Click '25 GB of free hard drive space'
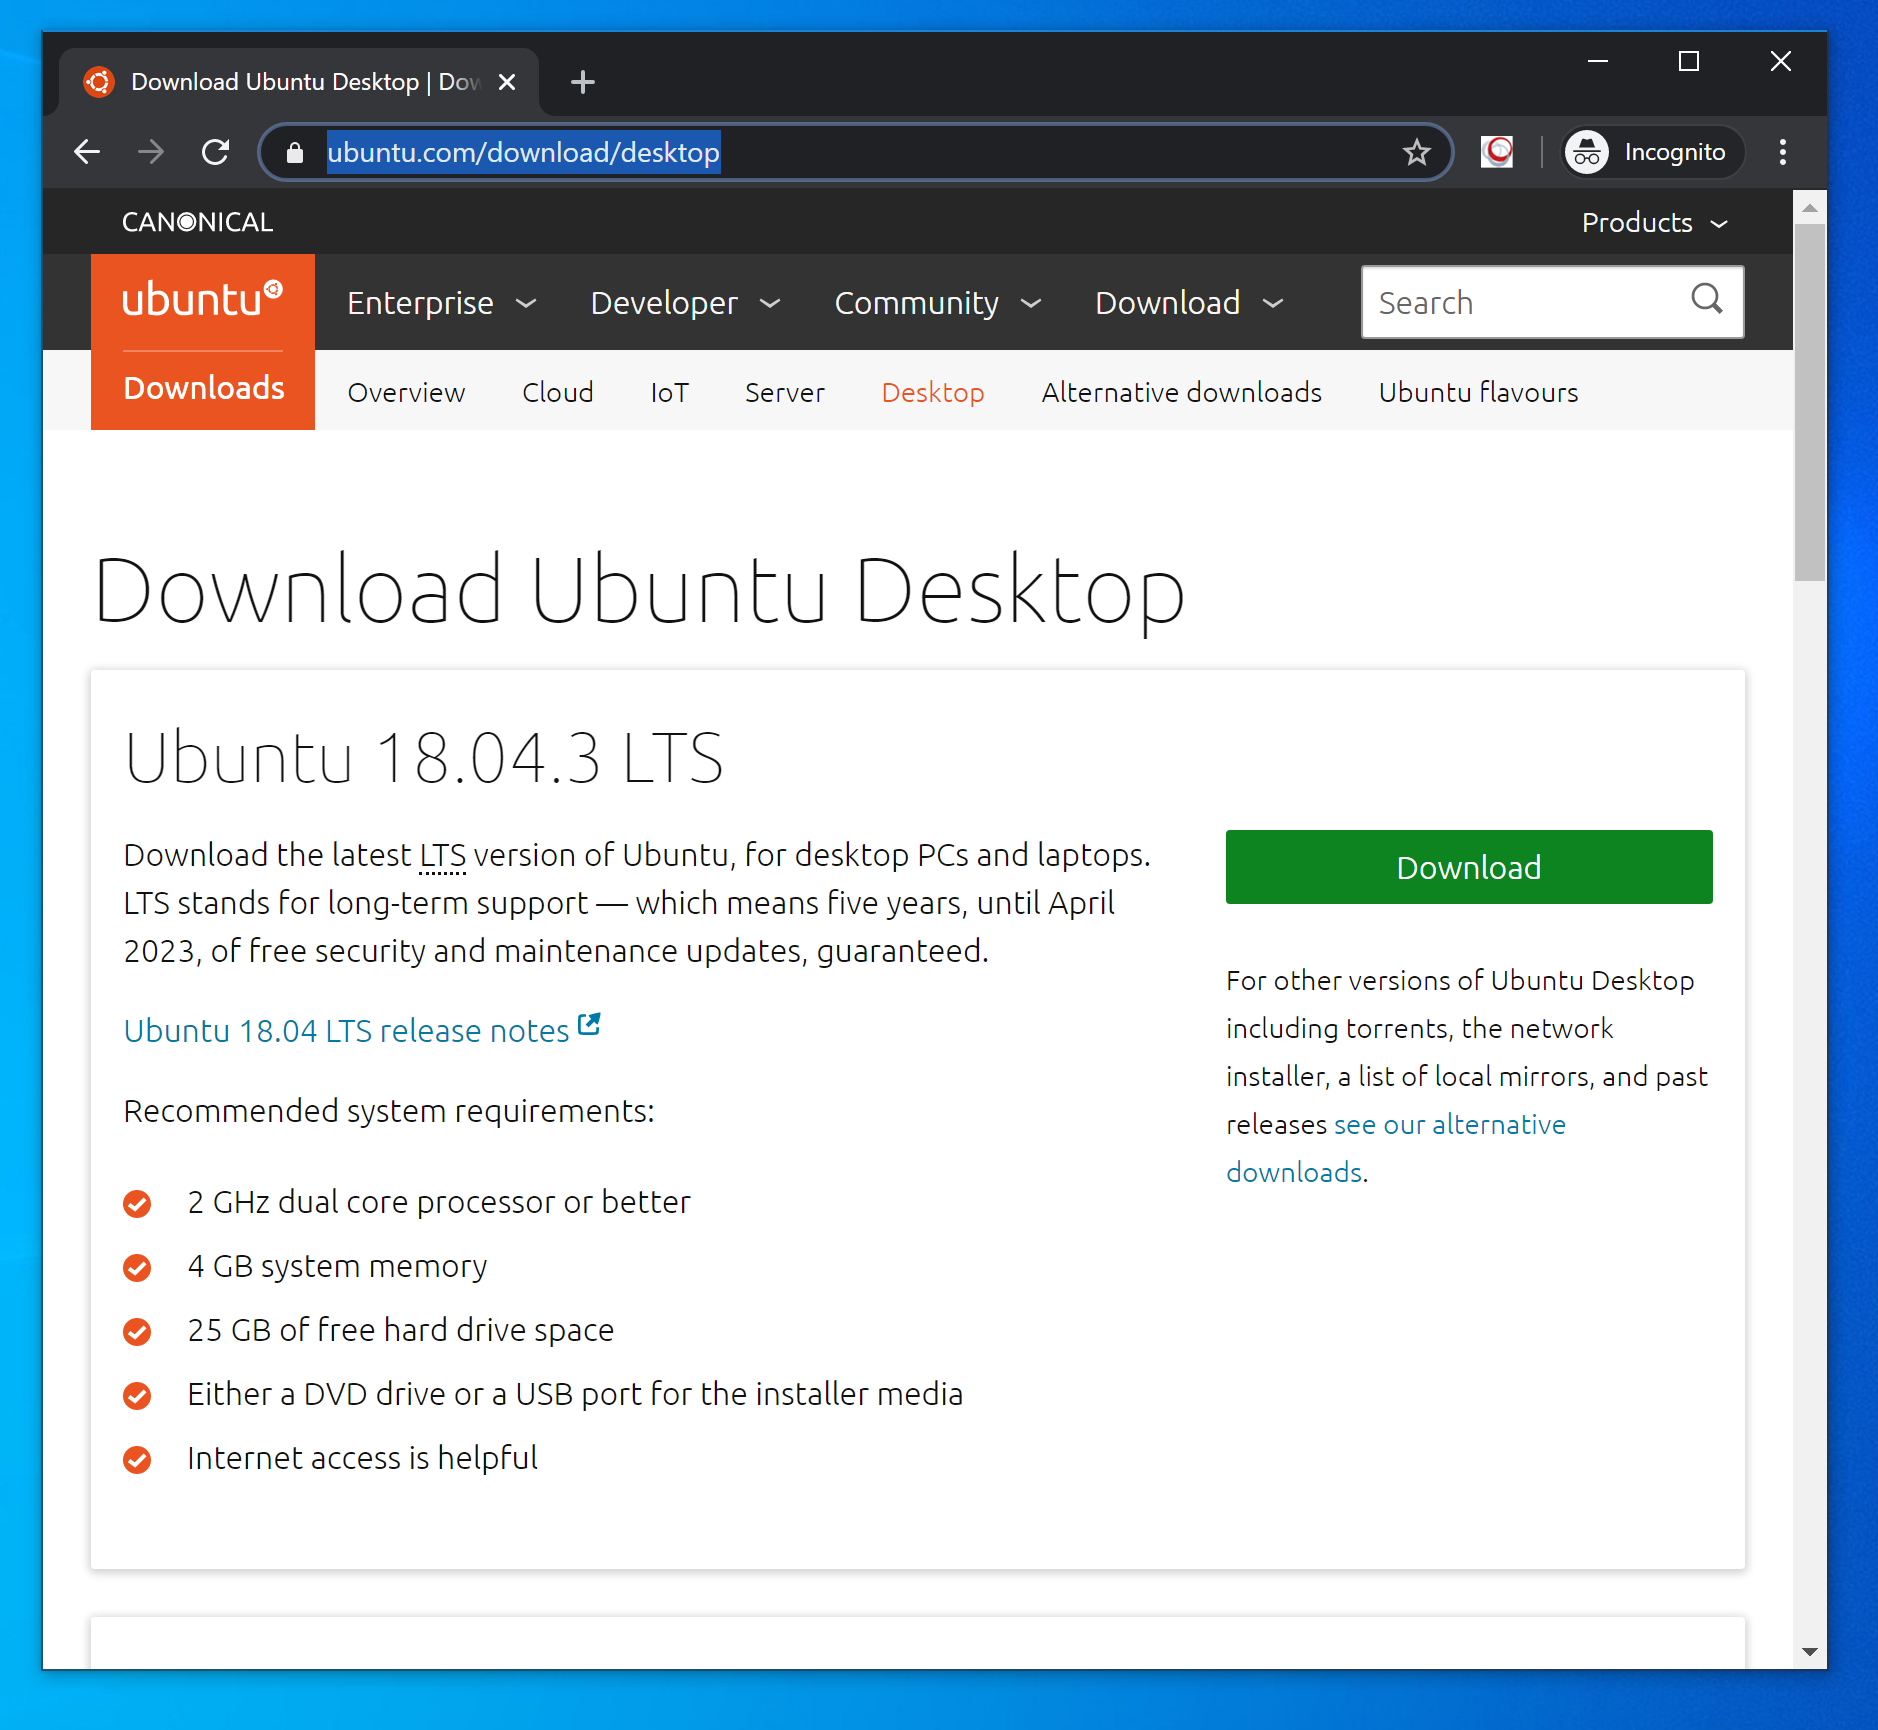1878x1730 pixels. 400,1330
